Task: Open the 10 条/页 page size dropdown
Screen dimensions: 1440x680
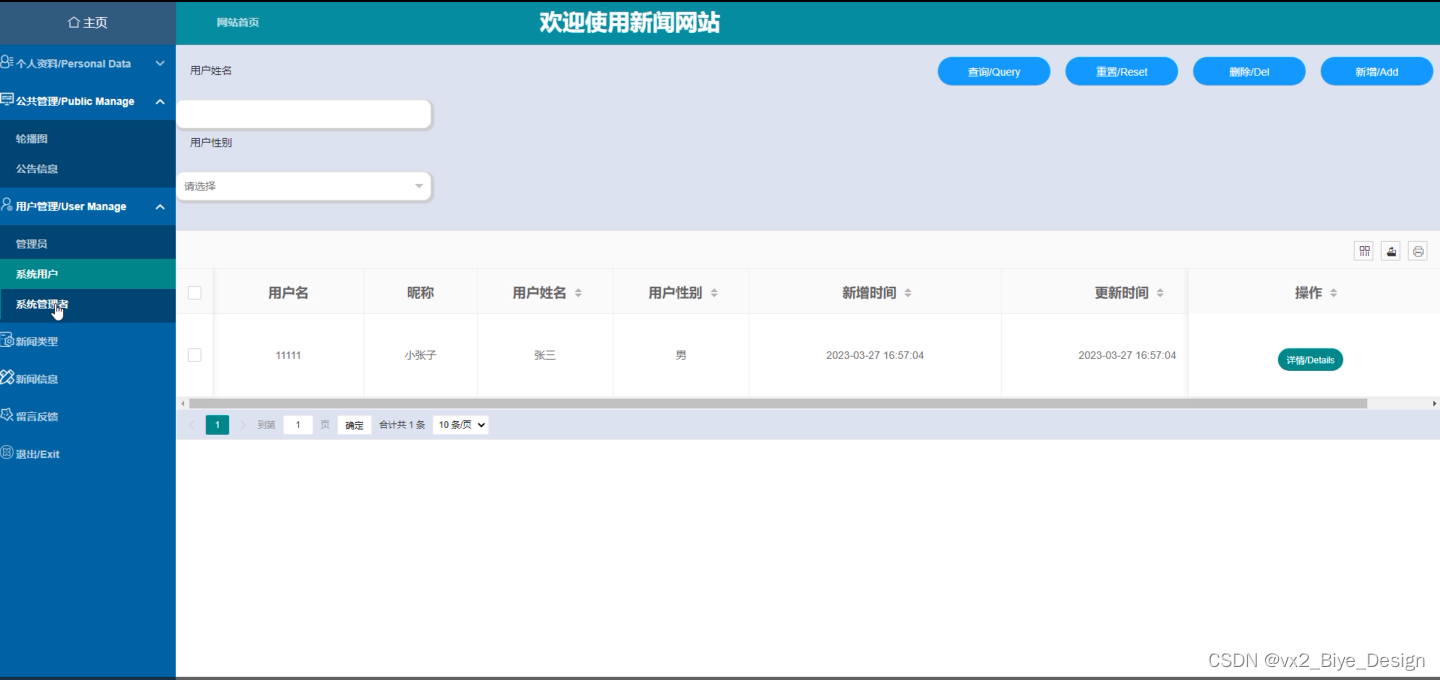Action: coord(461,425)
